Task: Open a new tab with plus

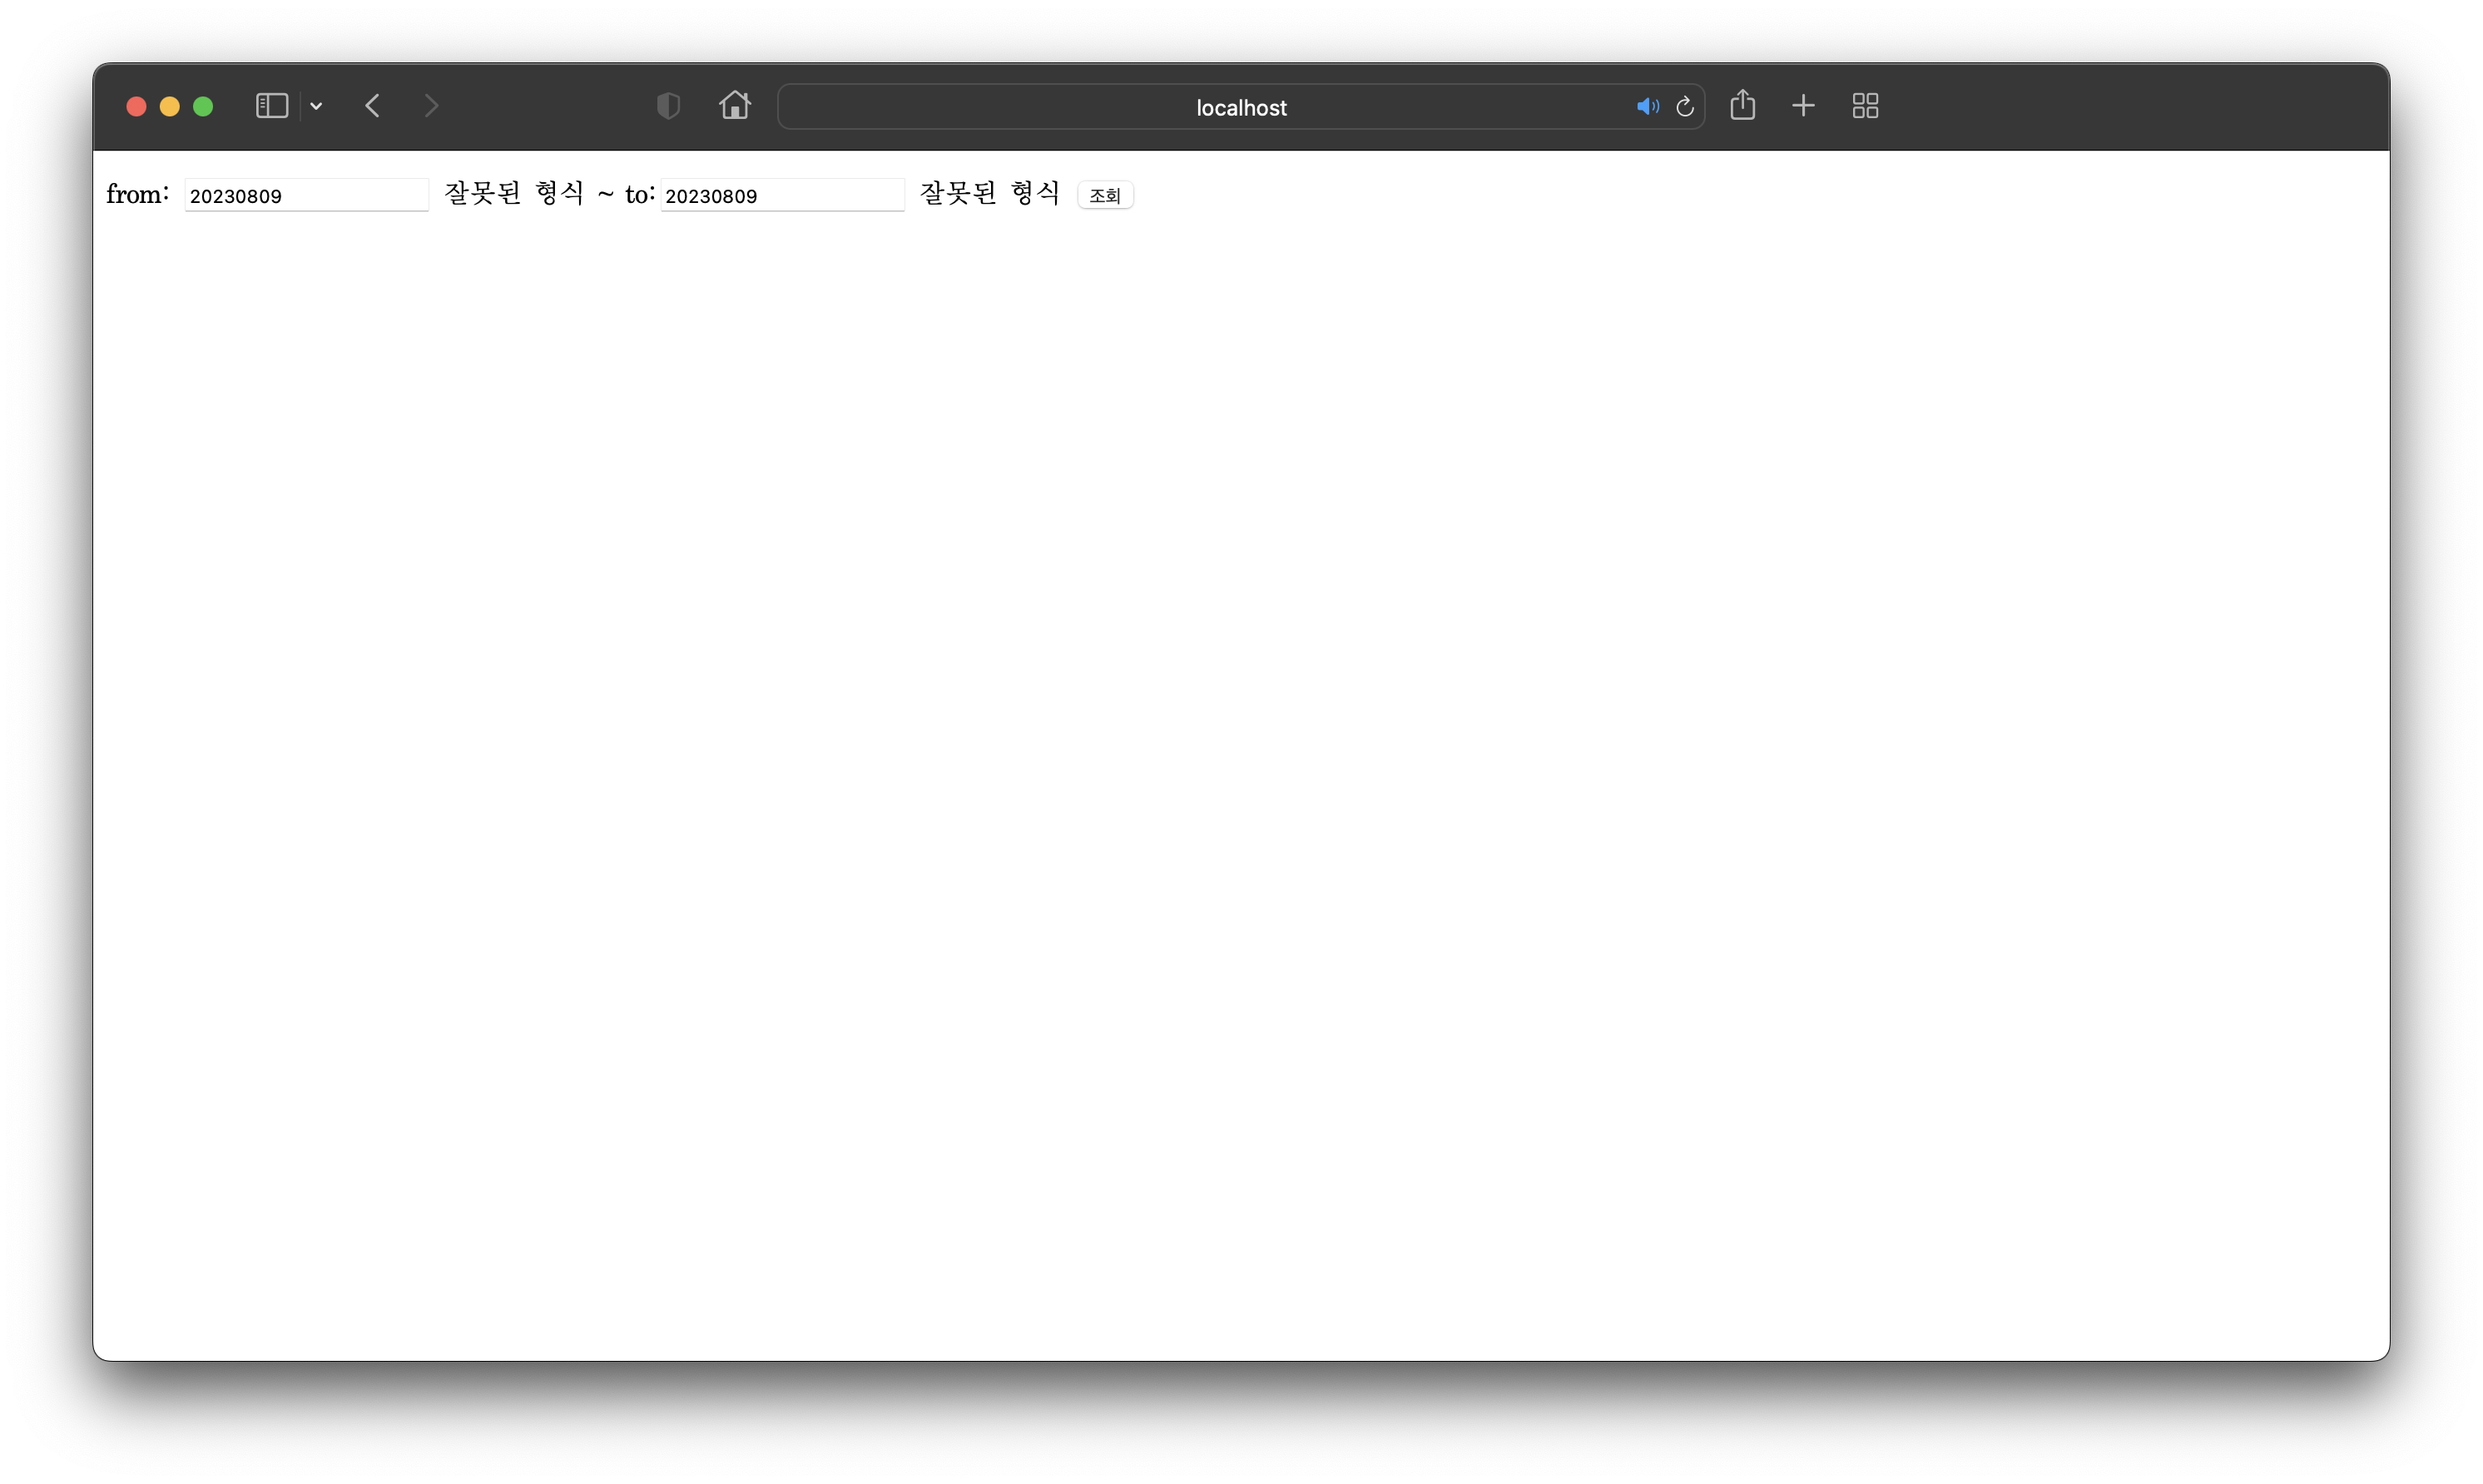Action: point(1803,106)
